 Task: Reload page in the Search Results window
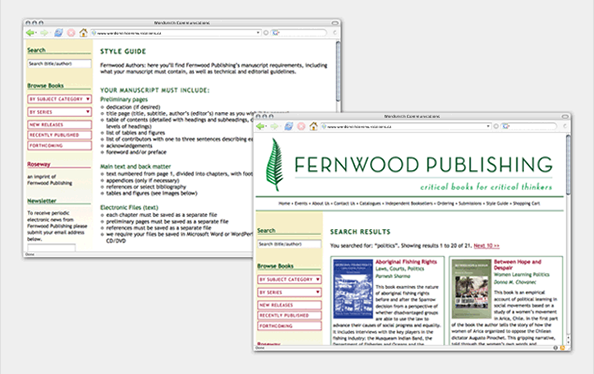point(288,126)
